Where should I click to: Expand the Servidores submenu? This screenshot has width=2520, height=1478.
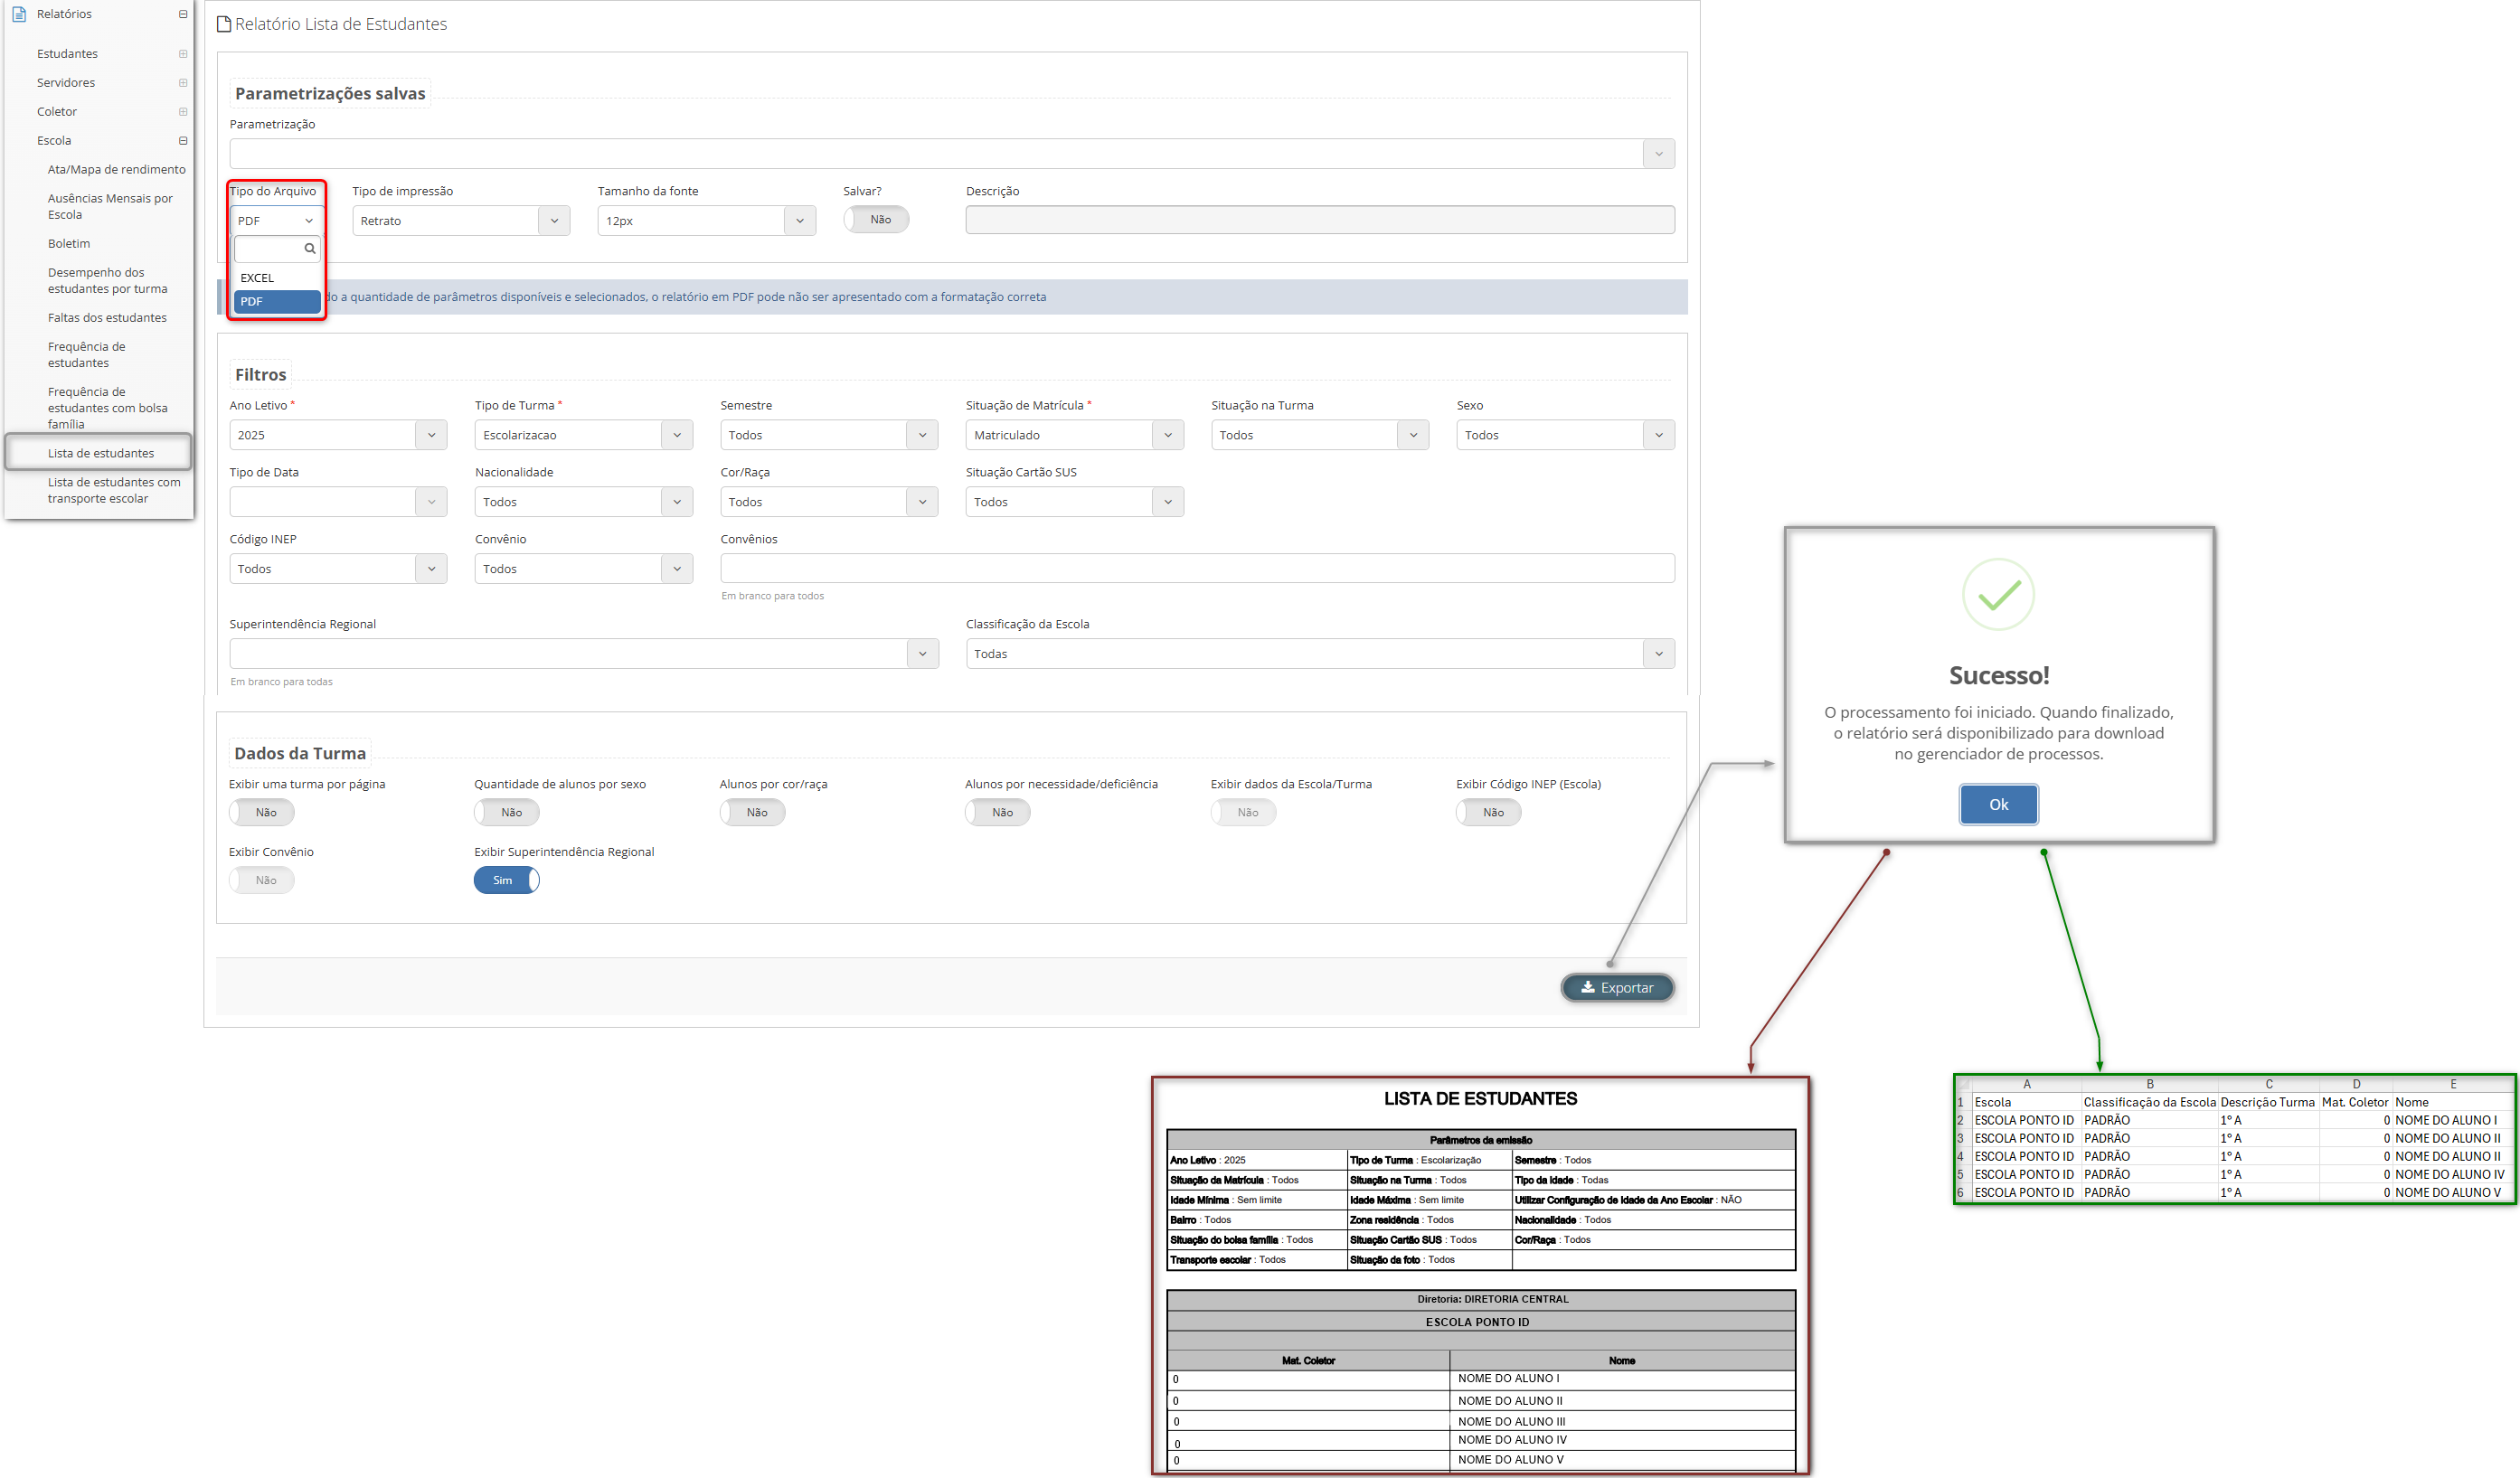pos(183,83)
